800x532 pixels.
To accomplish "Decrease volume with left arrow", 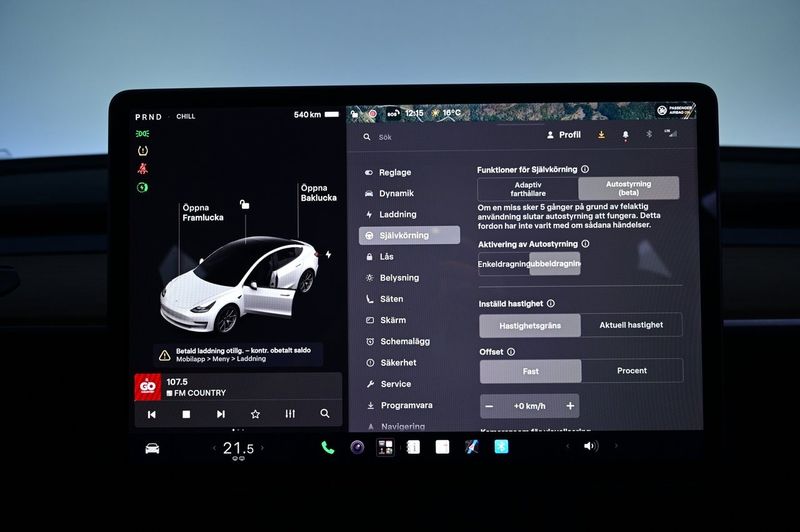I will tap(567, 446).
